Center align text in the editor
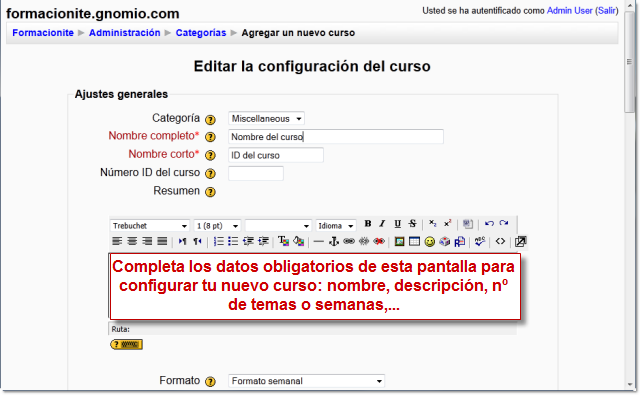 (132, 241)
